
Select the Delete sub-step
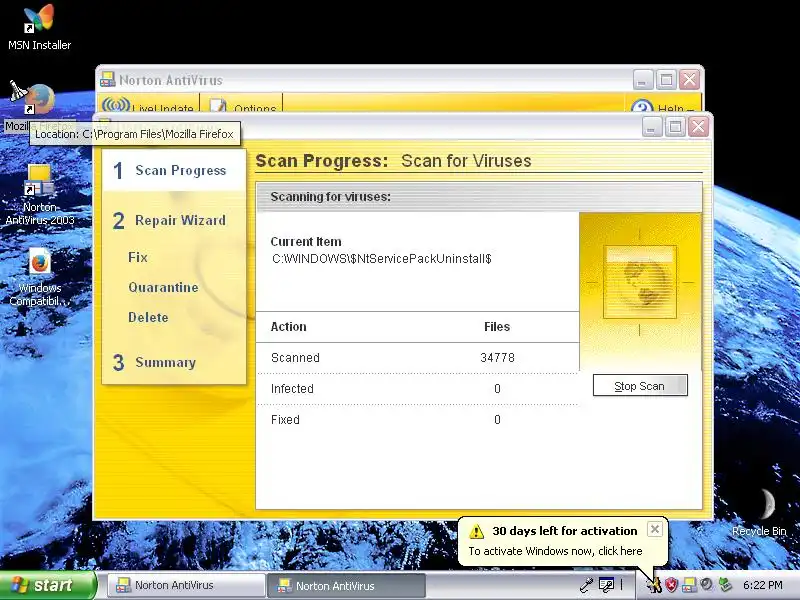click(148, 317)
